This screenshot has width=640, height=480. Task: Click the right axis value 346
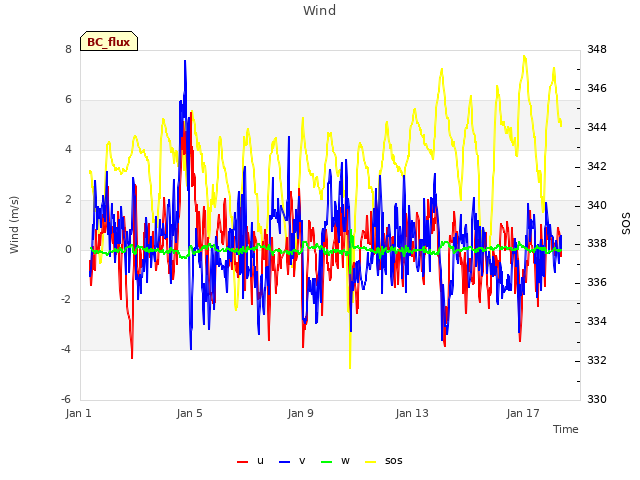597,89
